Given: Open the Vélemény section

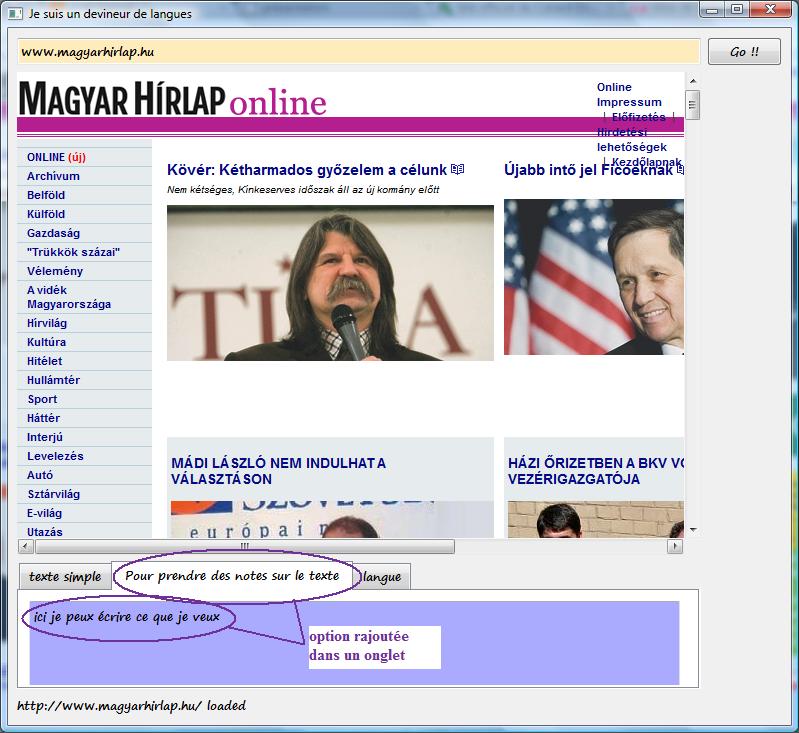Looking at the screenshot, I should pyautogui.click(x=55, y=271).
